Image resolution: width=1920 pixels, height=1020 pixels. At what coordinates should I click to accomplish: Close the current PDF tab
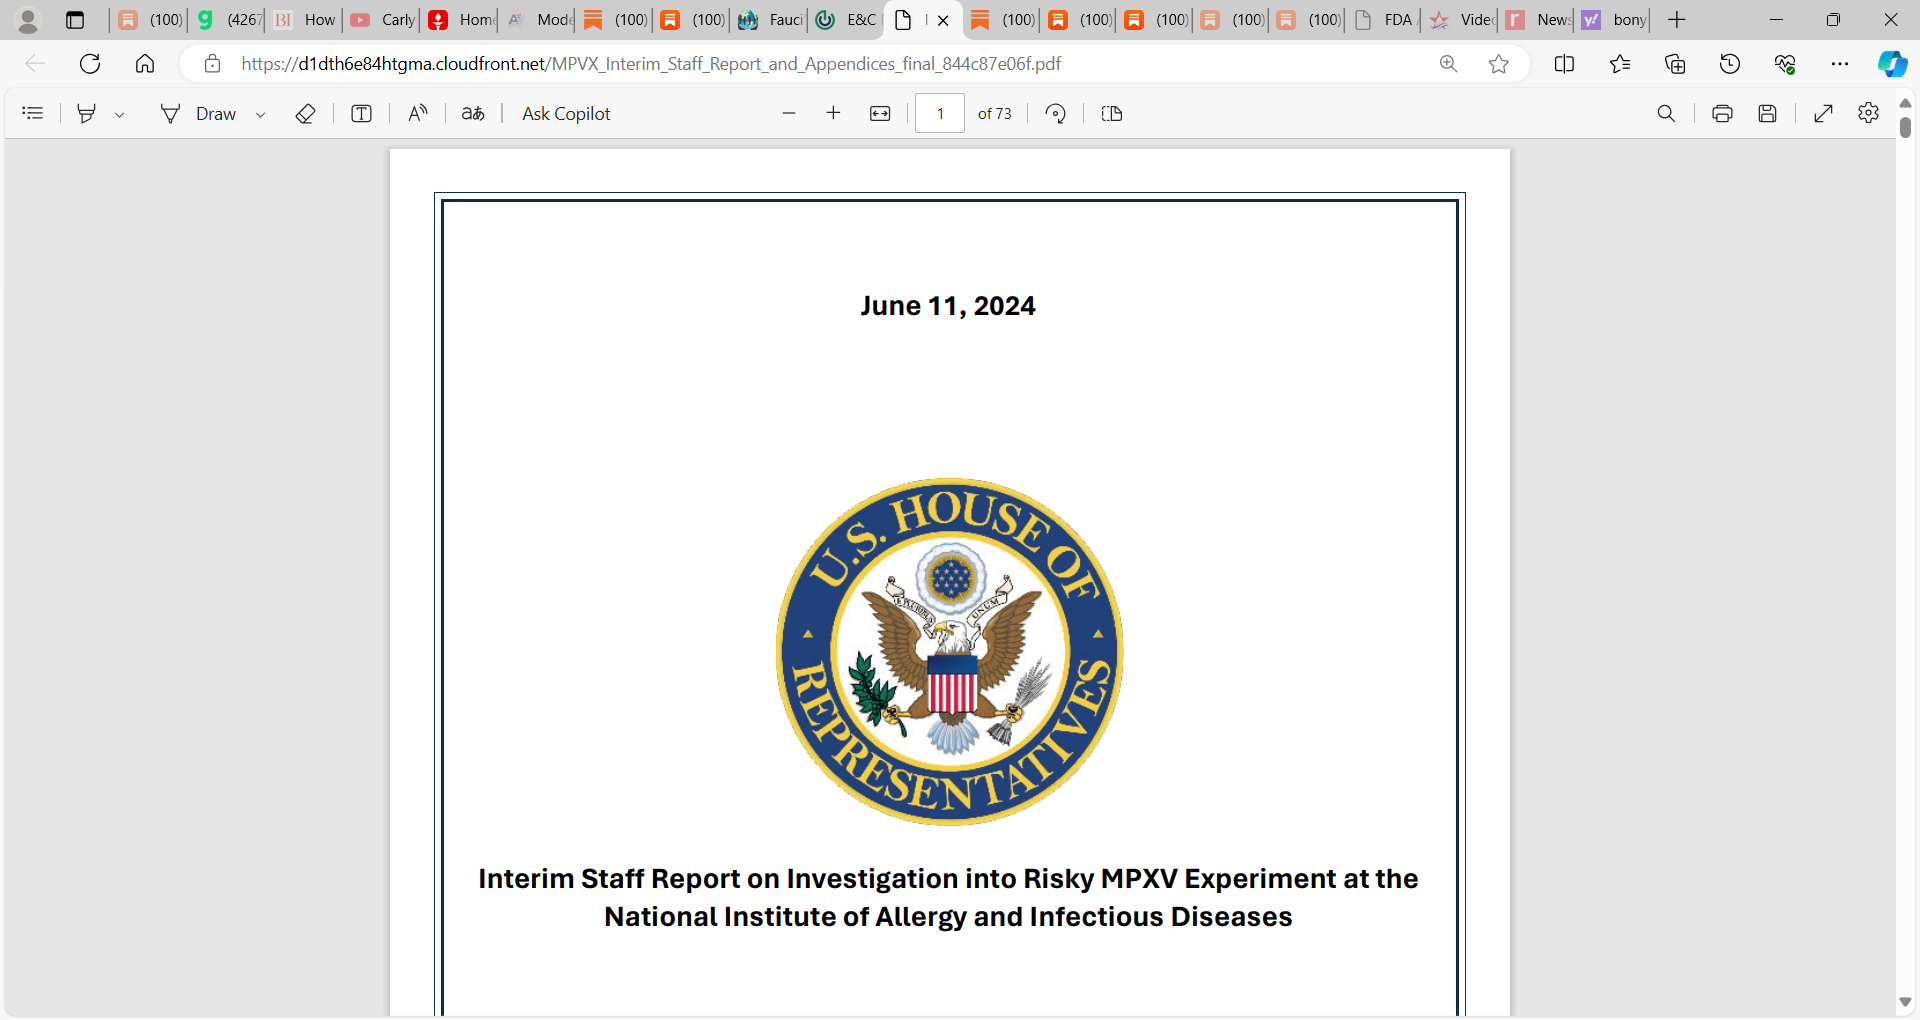coord(943,20)
